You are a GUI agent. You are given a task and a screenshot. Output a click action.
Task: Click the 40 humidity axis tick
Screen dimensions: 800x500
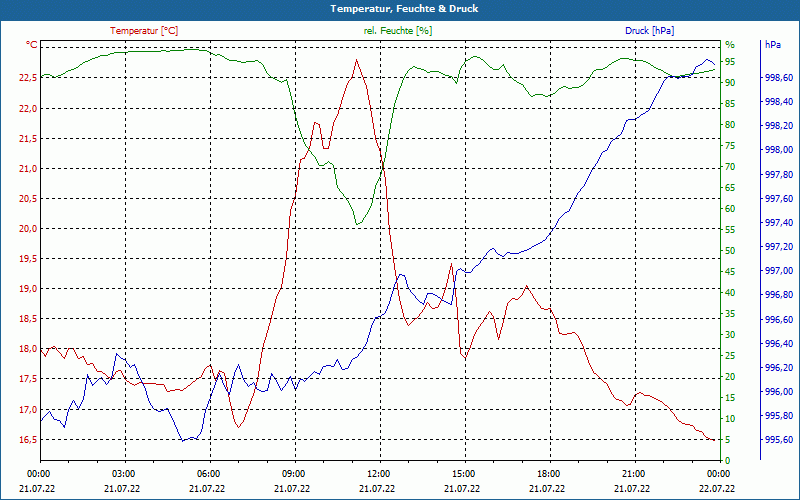tap(730, 293)
